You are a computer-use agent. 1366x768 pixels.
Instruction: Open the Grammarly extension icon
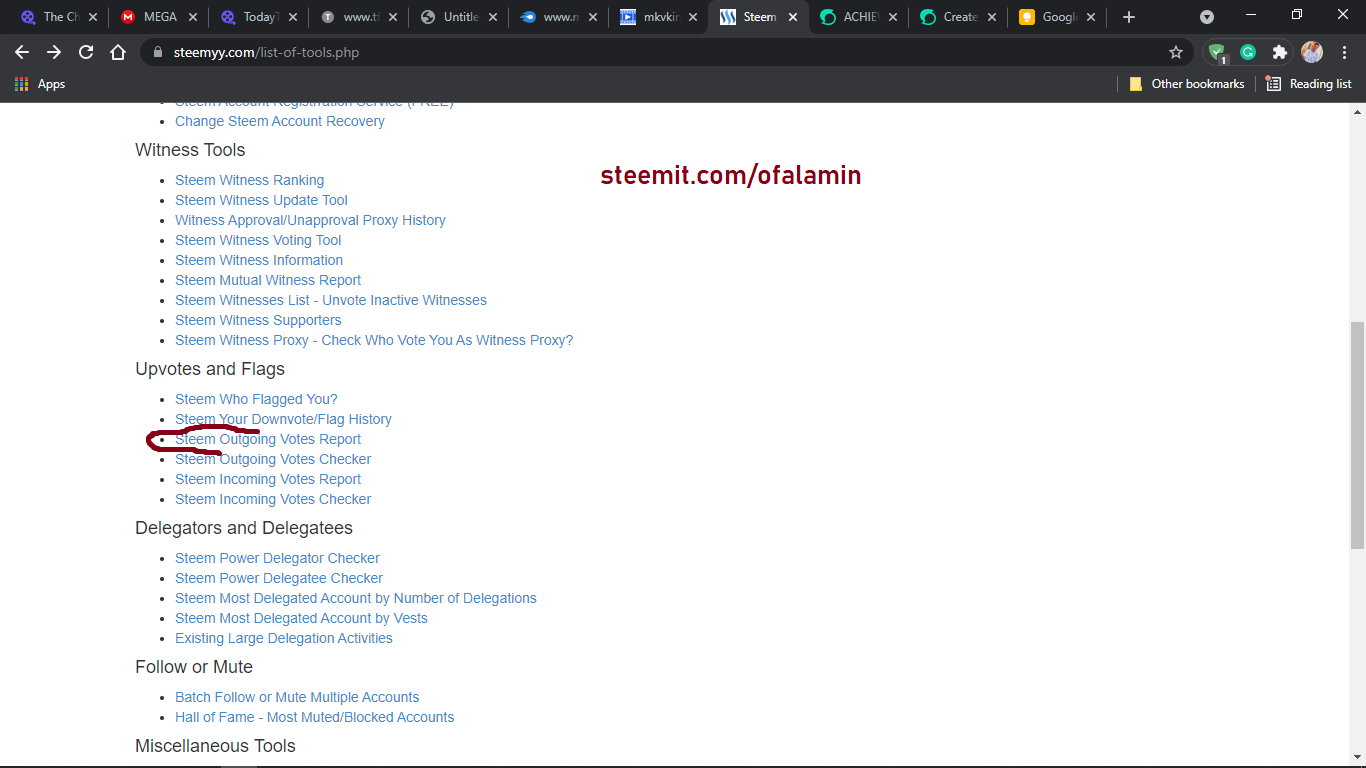click(1248, 52)
